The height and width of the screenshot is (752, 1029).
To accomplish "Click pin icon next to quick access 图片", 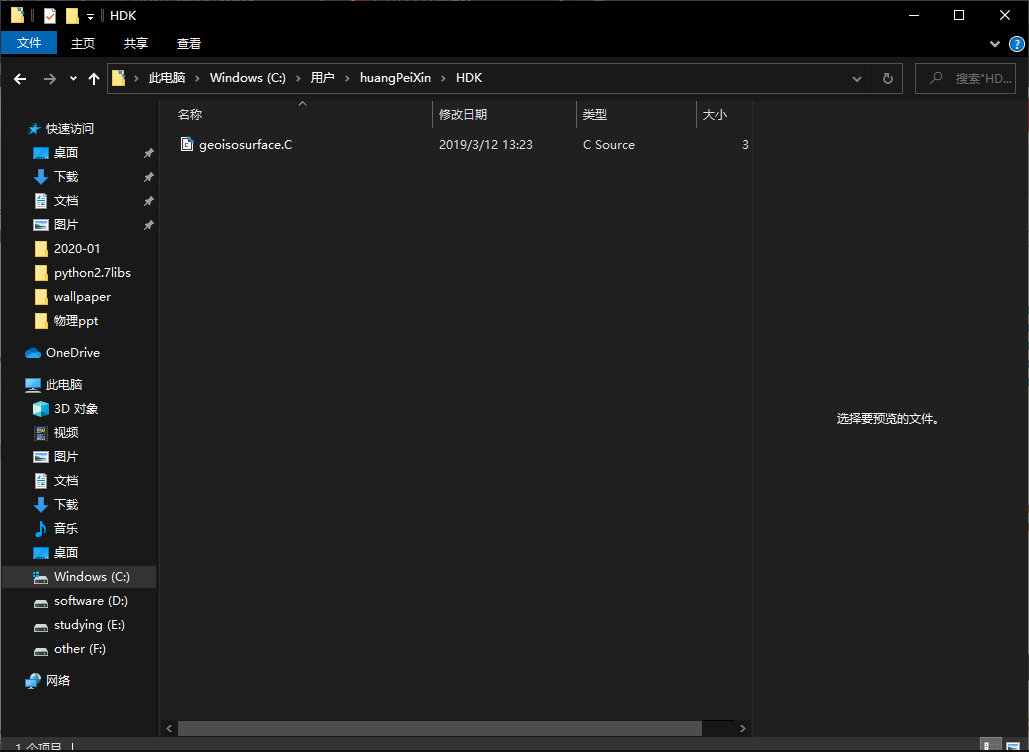I will tap(149, 225).
